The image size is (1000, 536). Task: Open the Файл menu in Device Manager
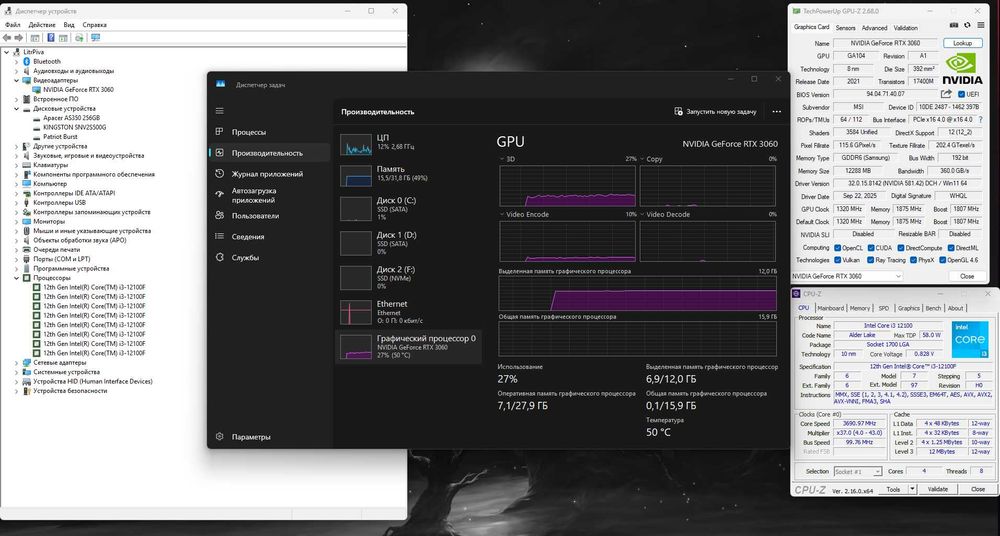13,25
